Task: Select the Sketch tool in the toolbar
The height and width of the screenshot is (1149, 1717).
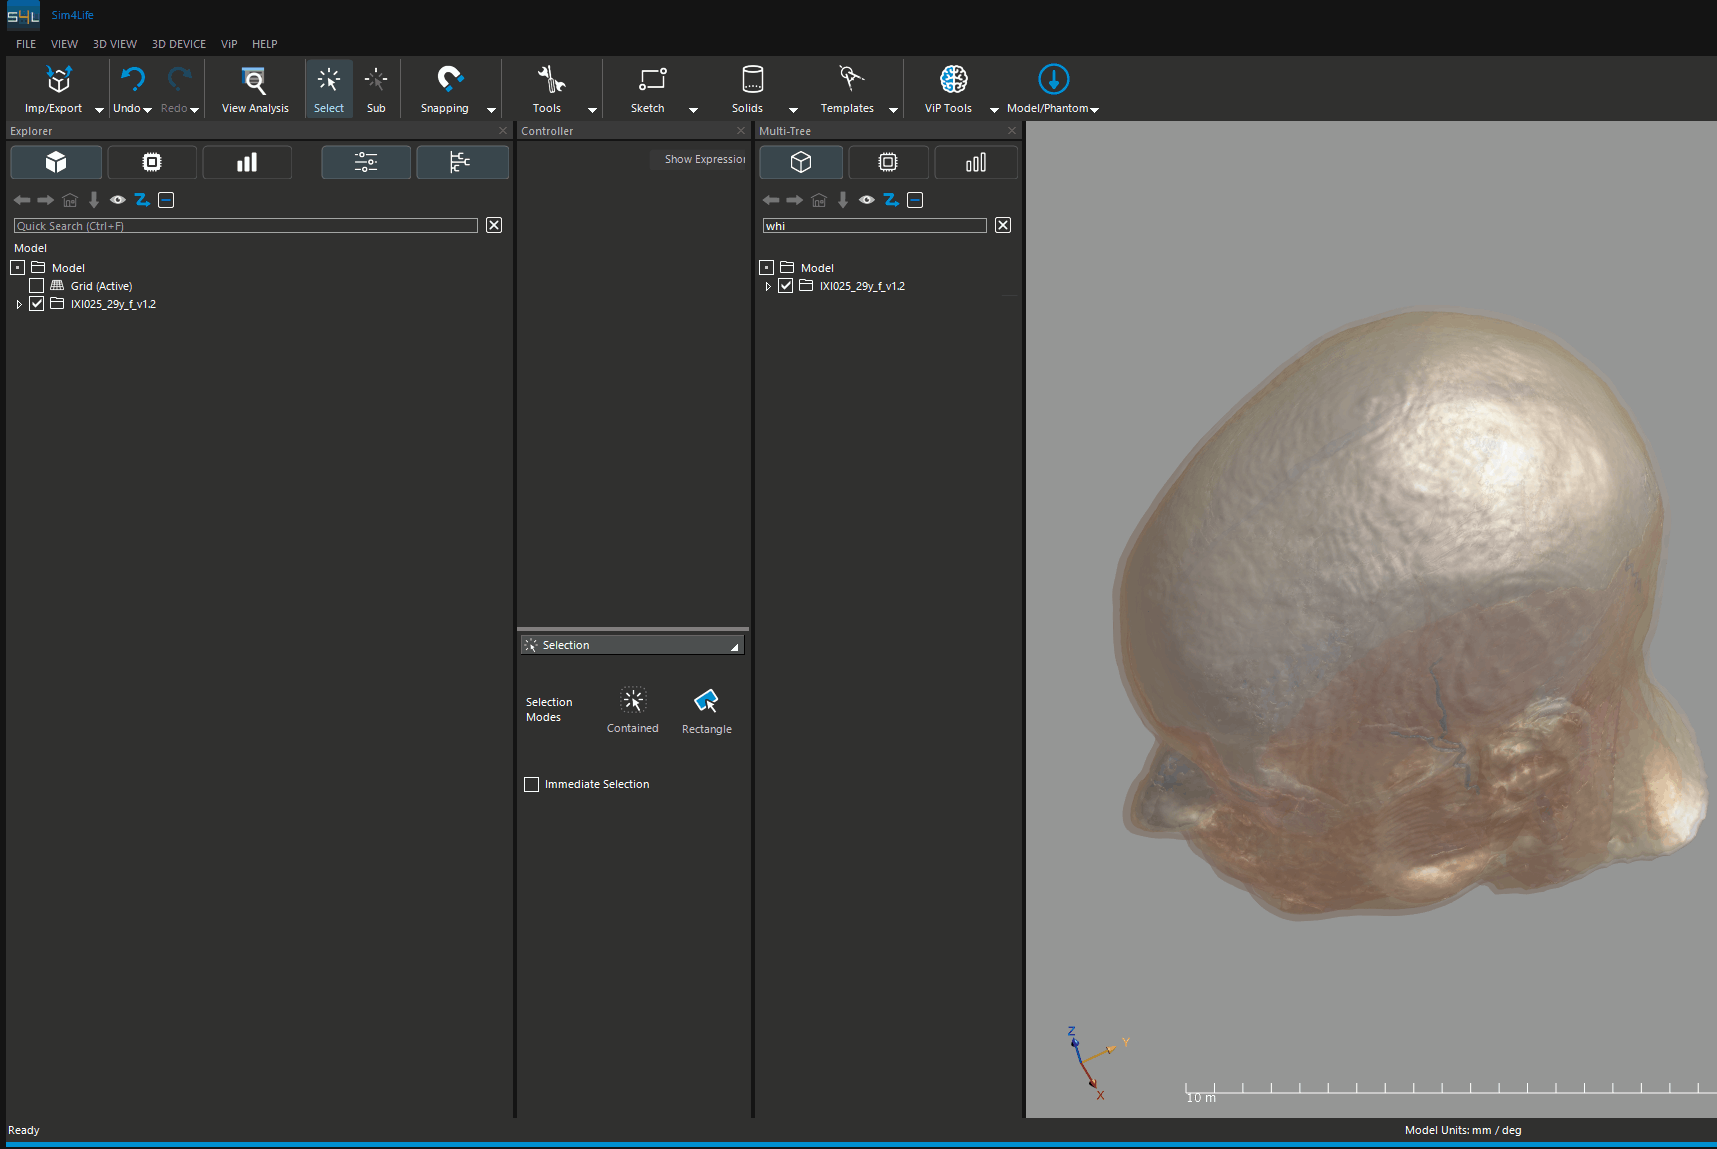Action: (x=650, y=88)
